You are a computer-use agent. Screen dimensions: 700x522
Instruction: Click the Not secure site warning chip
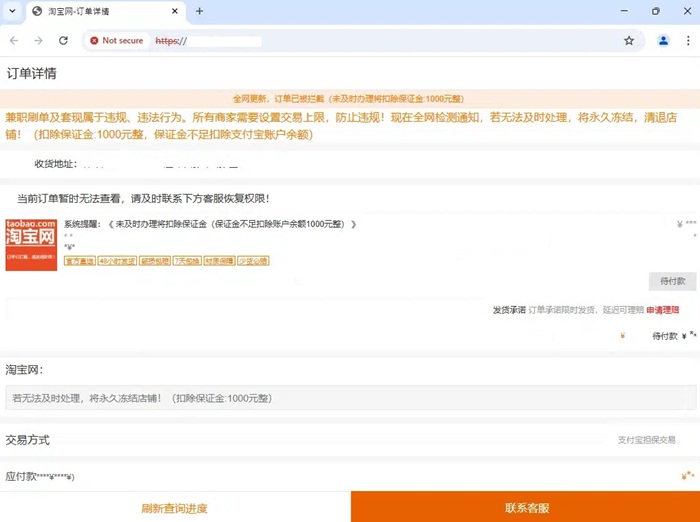click(117, 41)
